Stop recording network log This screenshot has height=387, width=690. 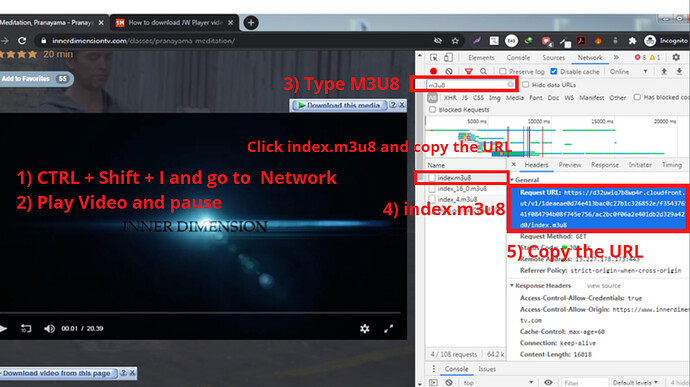point(433,71)
